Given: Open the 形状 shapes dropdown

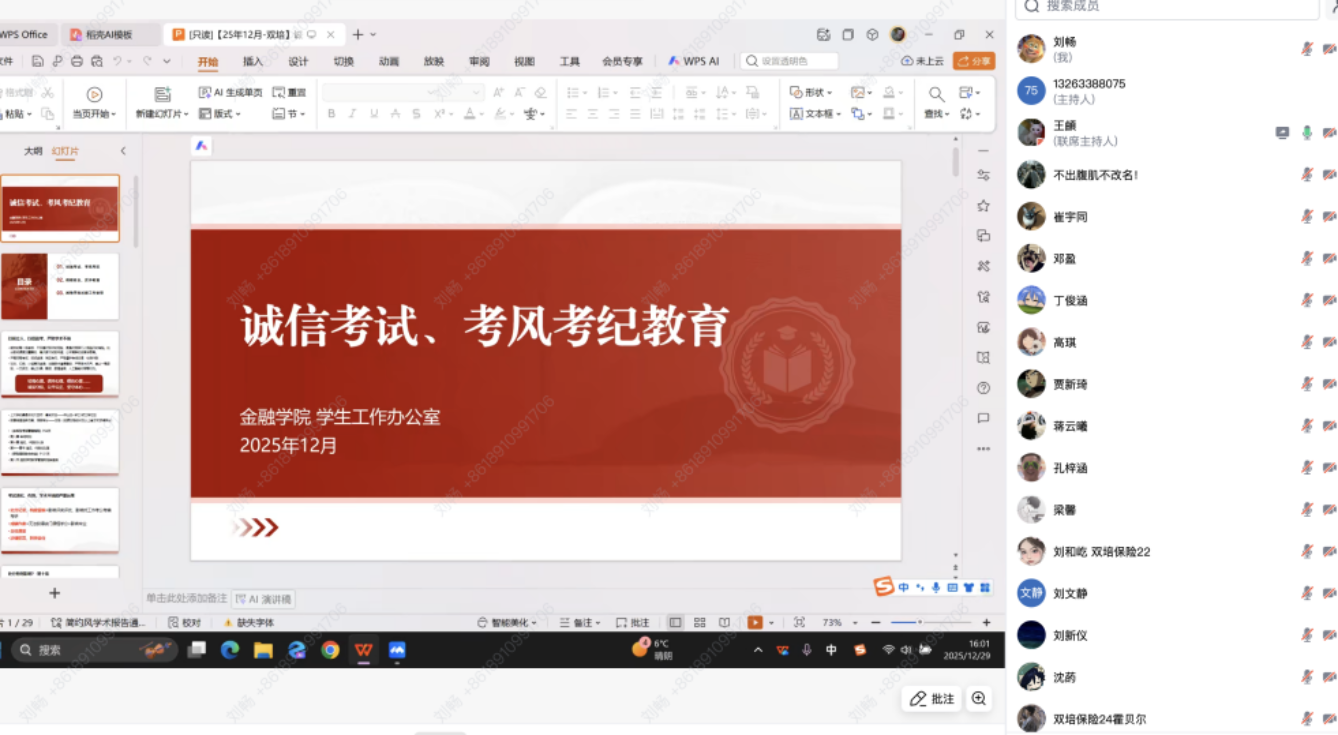Looking at the screenshot, I should tap(810, 92).
